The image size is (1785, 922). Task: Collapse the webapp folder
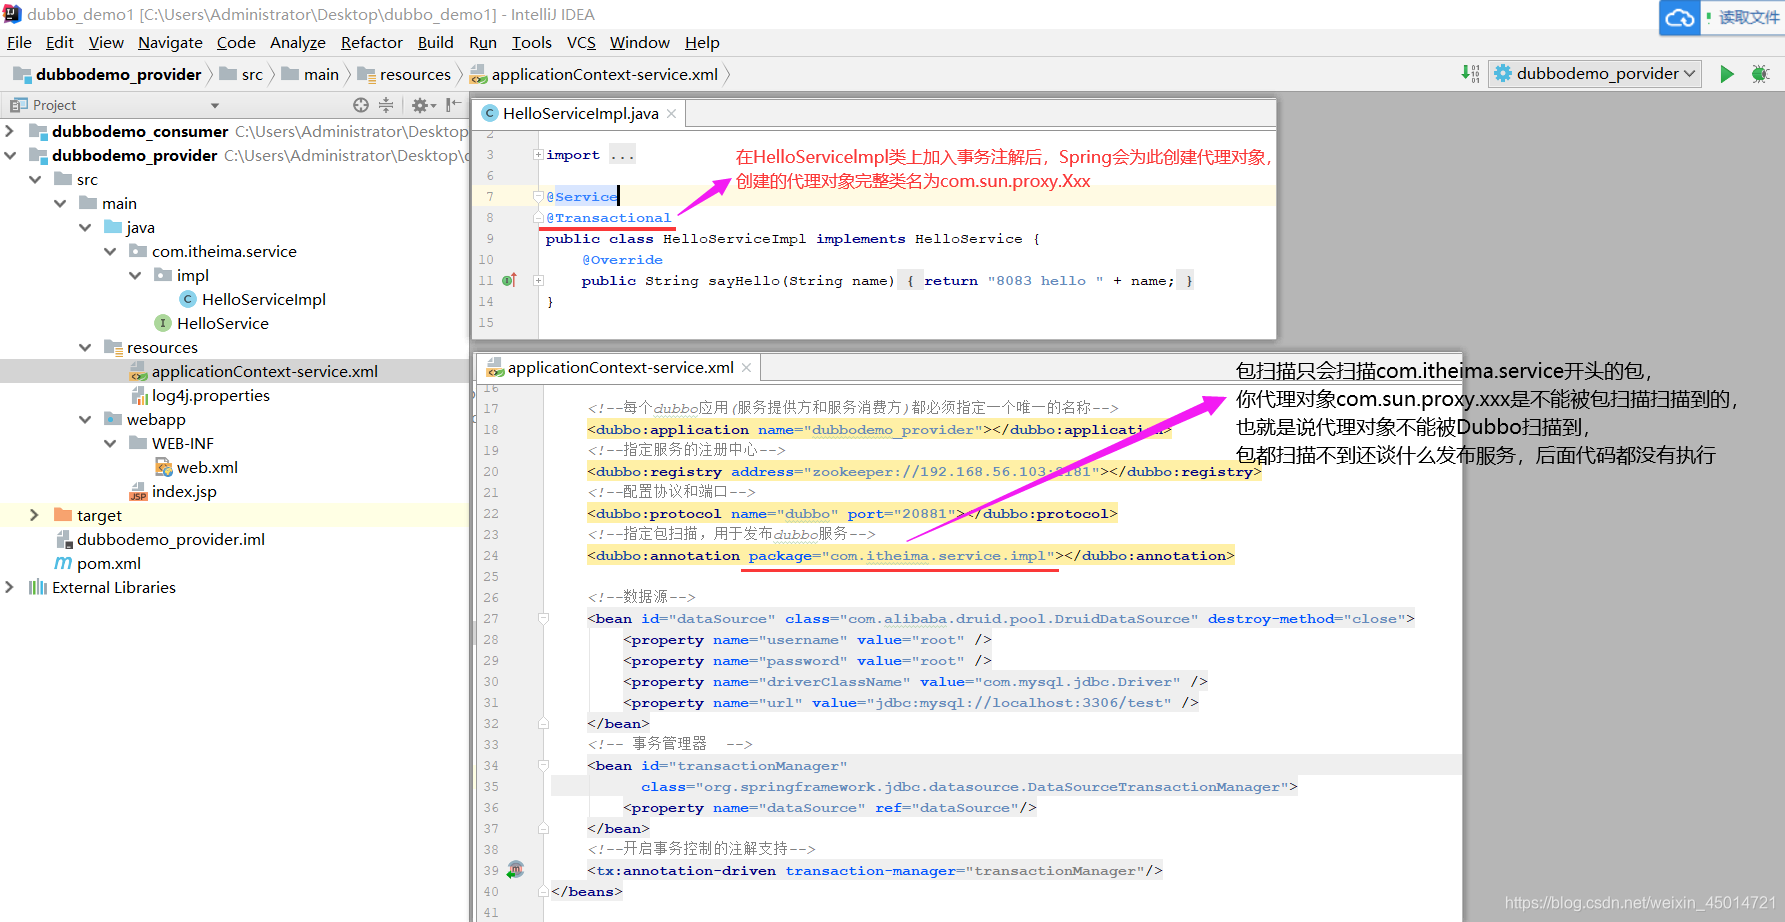[x=85, y=419]
